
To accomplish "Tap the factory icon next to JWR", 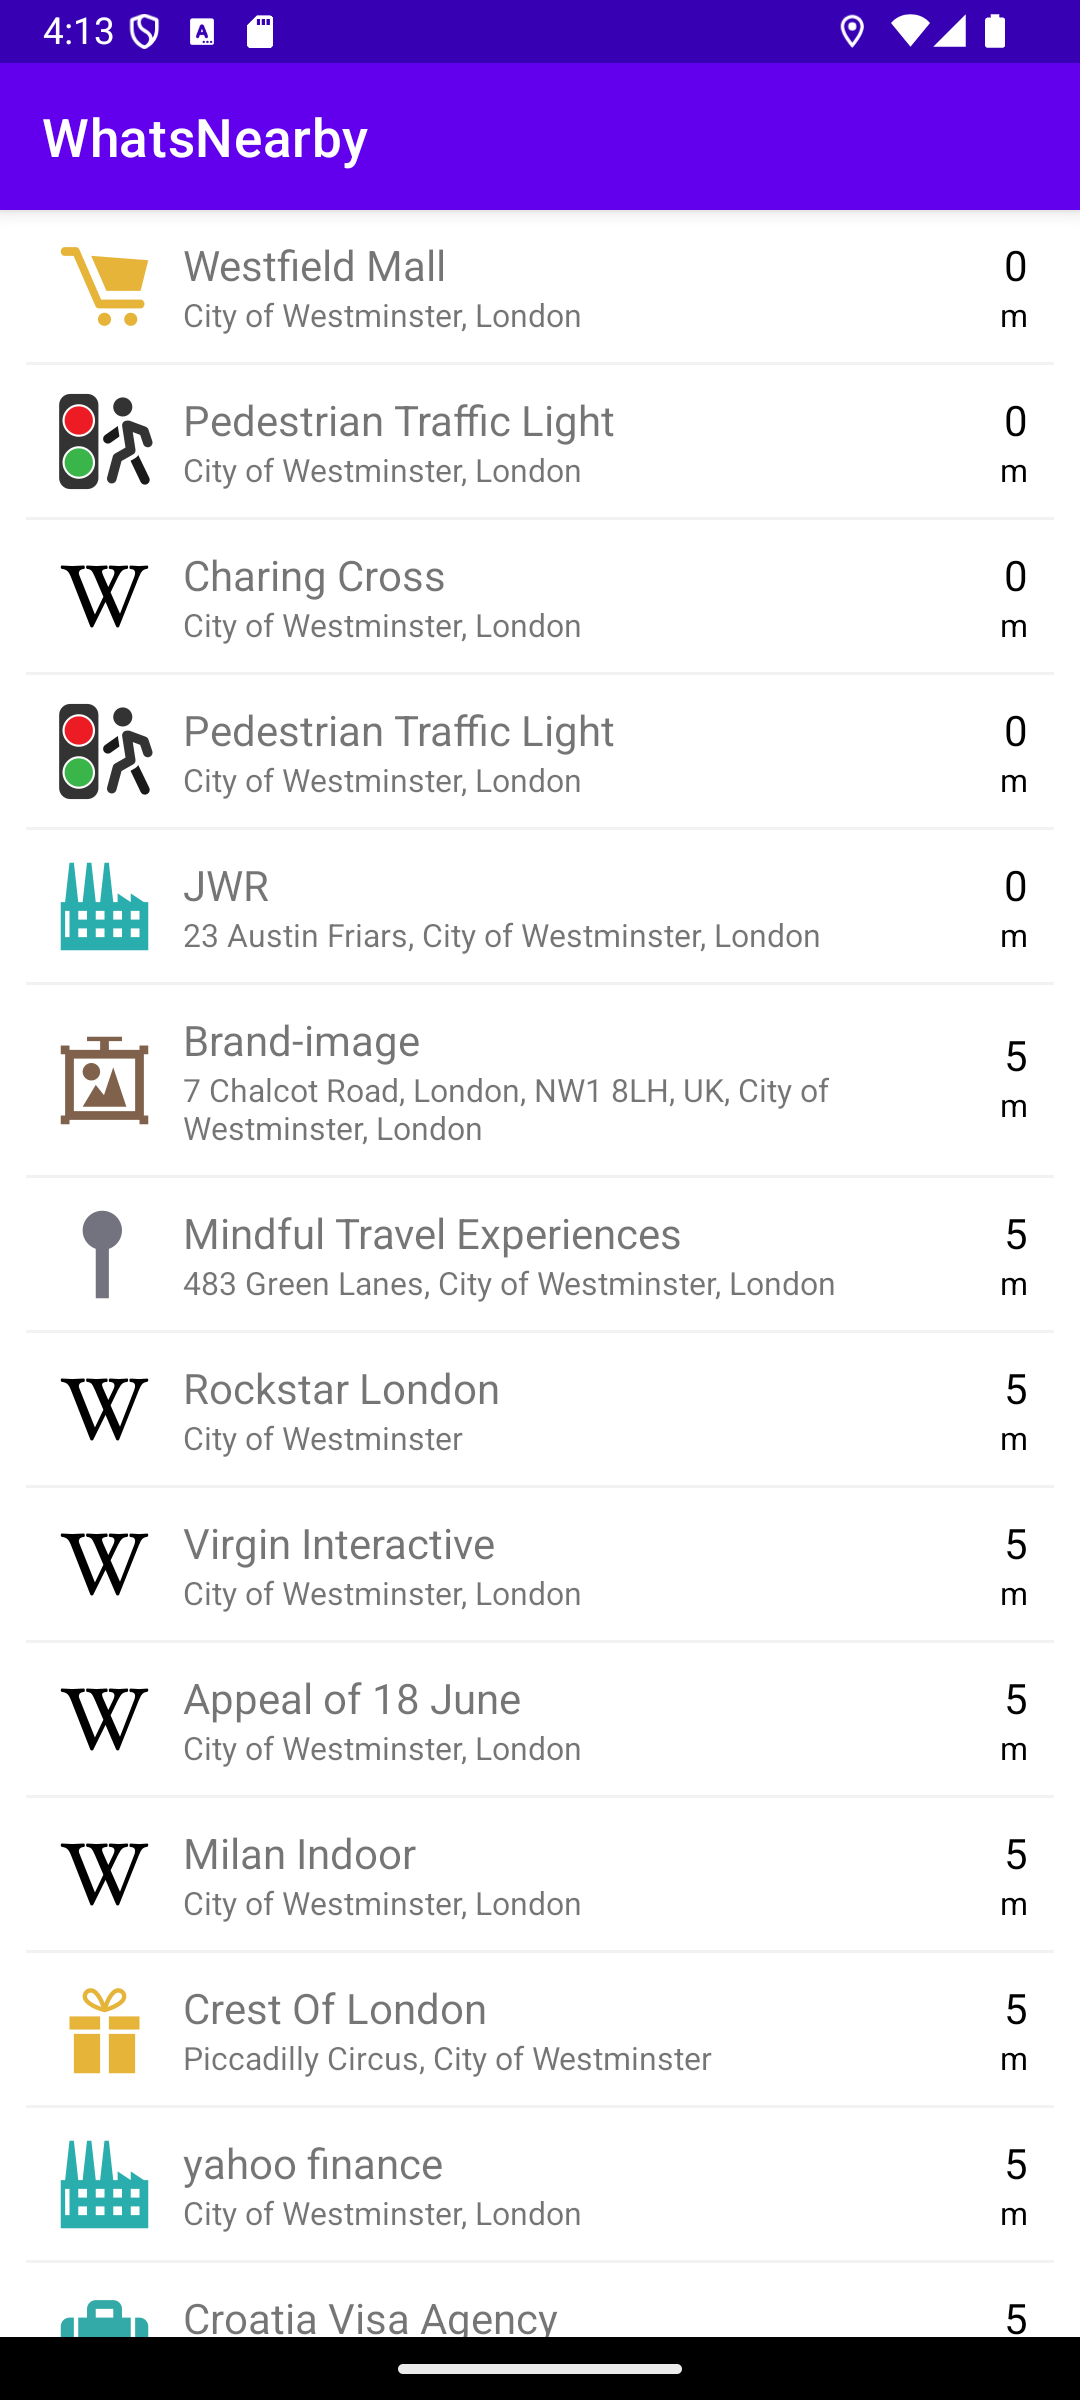I will (x=104, y=907).
